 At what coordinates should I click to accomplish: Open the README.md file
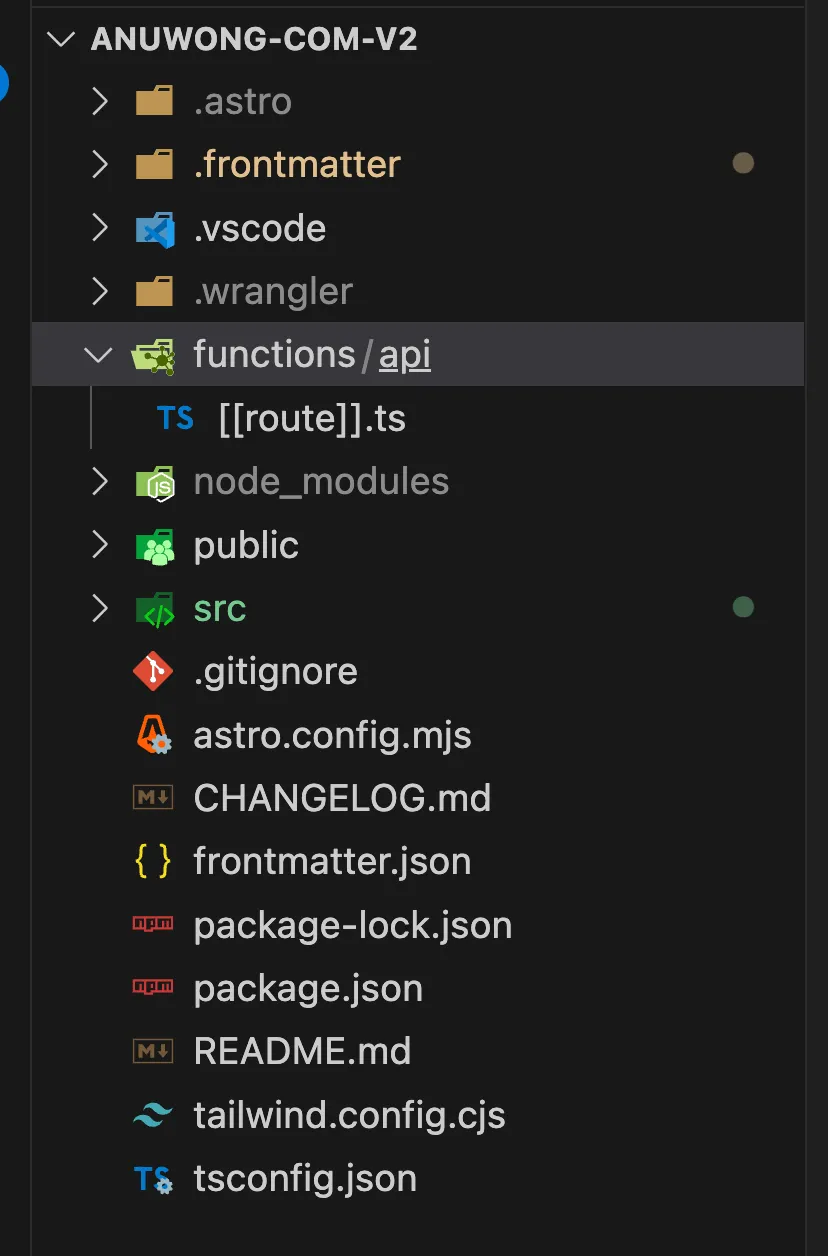pos(303,1051)
